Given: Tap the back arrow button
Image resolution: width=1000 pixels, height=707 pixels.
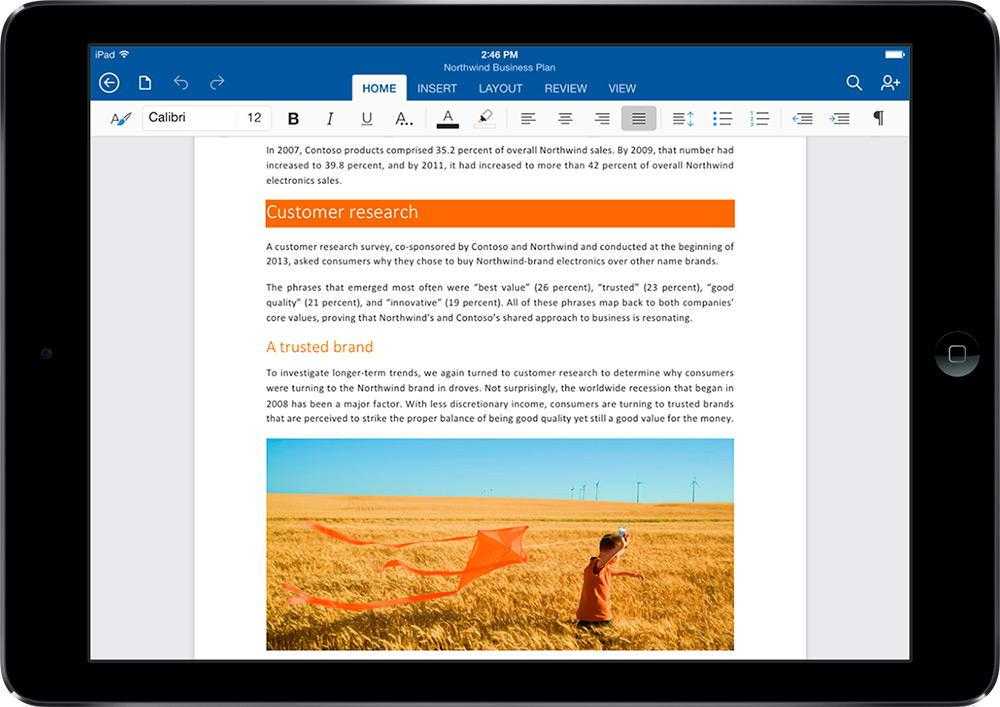Looking at the screenshot, I should (x=110, y=83).
